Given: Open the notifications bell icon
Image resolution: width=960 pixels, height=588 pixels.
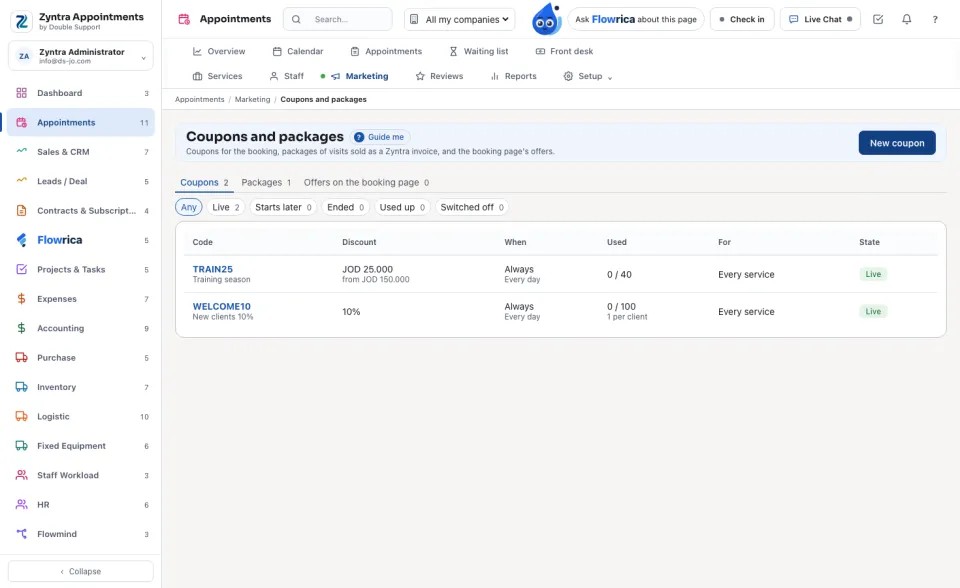Looking at the screenshot, I should (x=907, y=20).
